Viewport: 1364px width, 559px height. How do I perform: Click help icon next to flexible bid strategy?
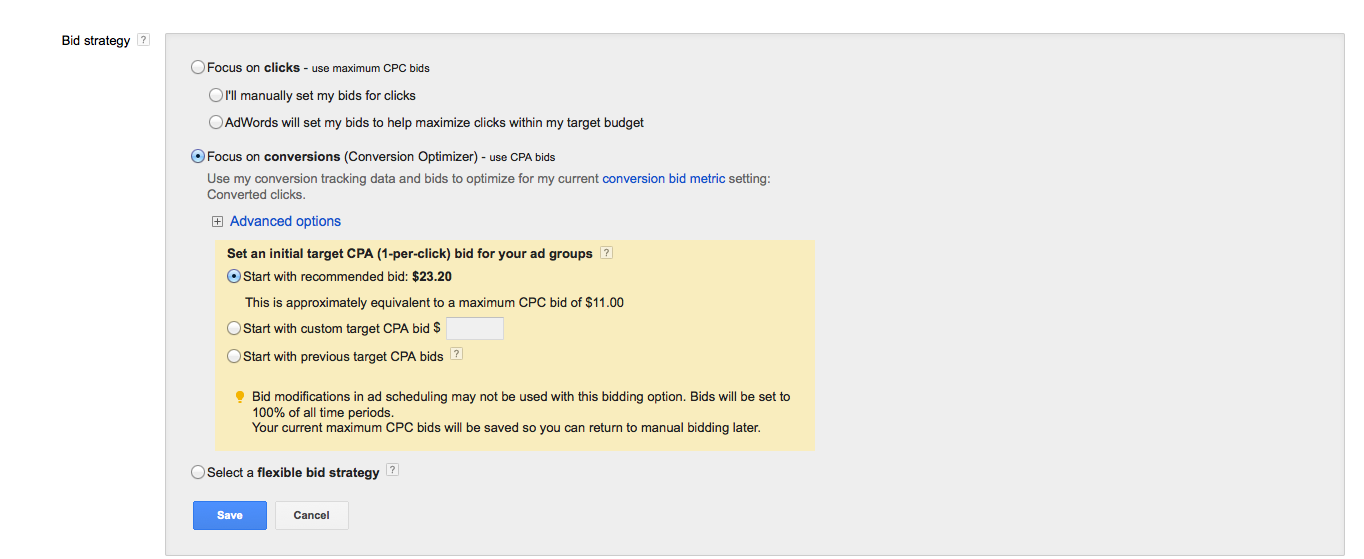point(392,470)
